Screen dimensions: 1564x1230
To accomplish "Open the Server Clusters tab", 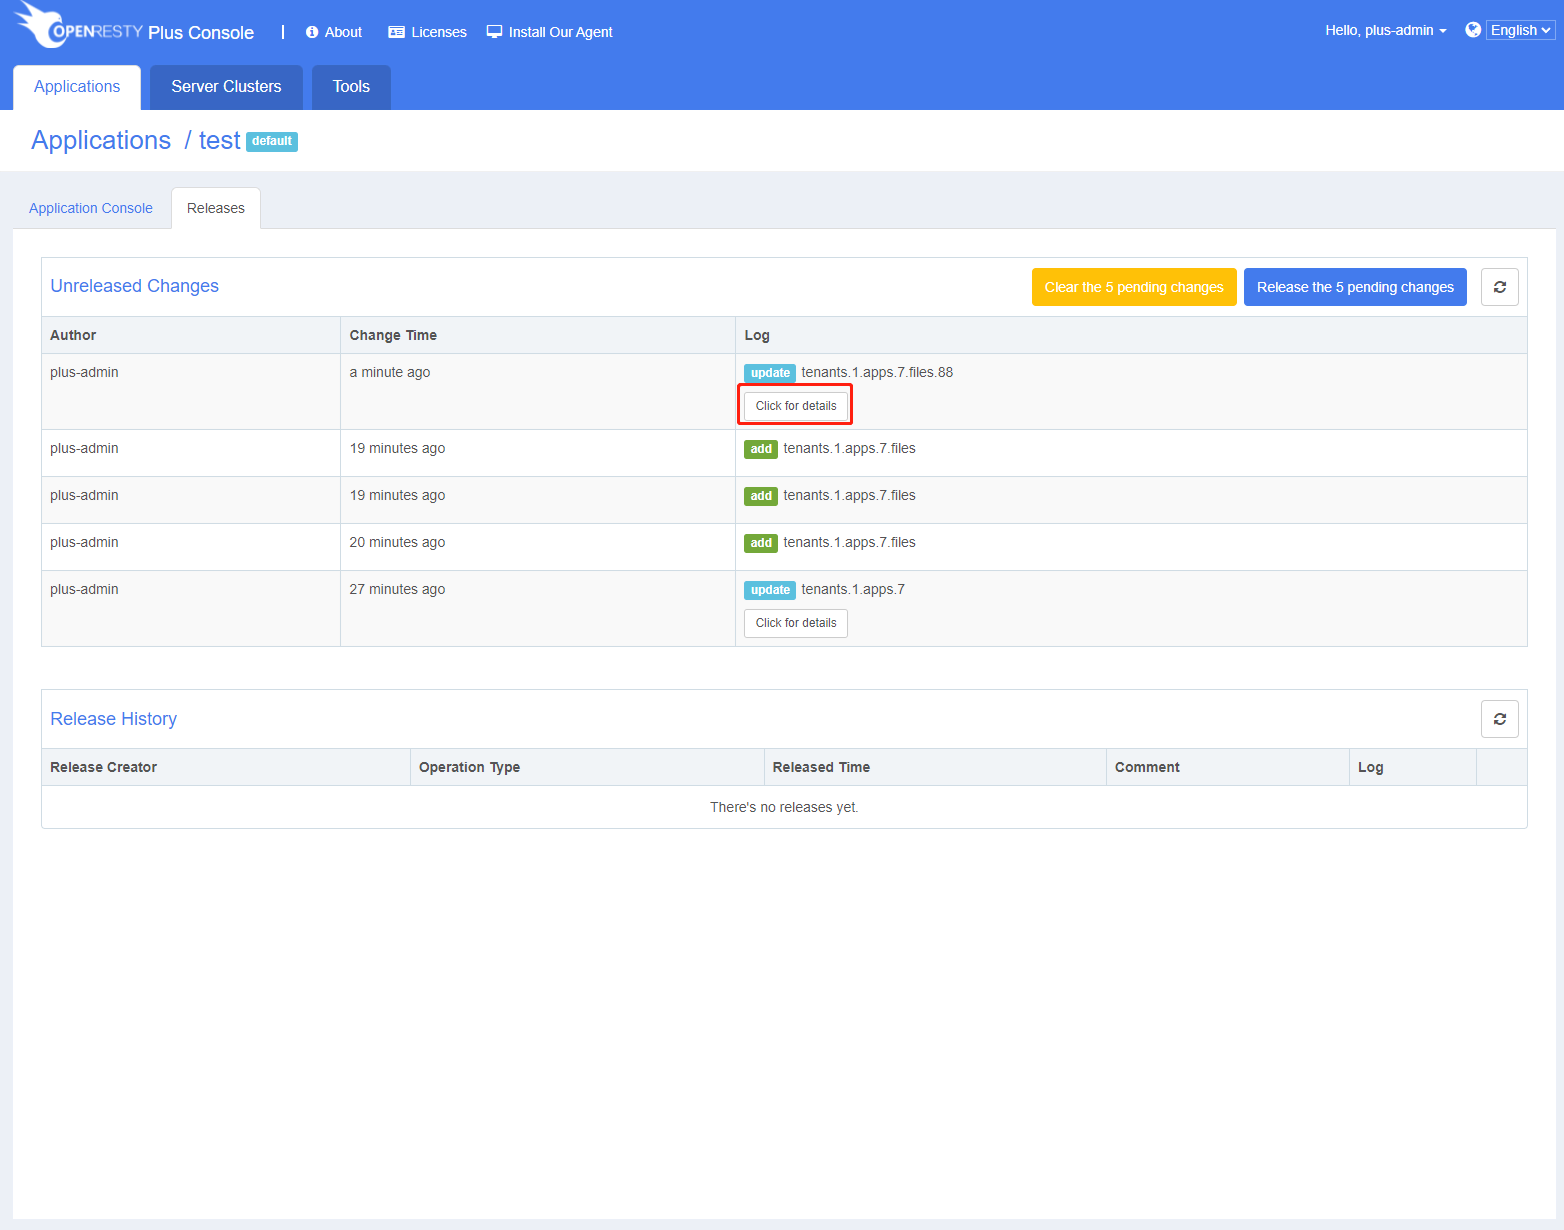I will point(226,87).
